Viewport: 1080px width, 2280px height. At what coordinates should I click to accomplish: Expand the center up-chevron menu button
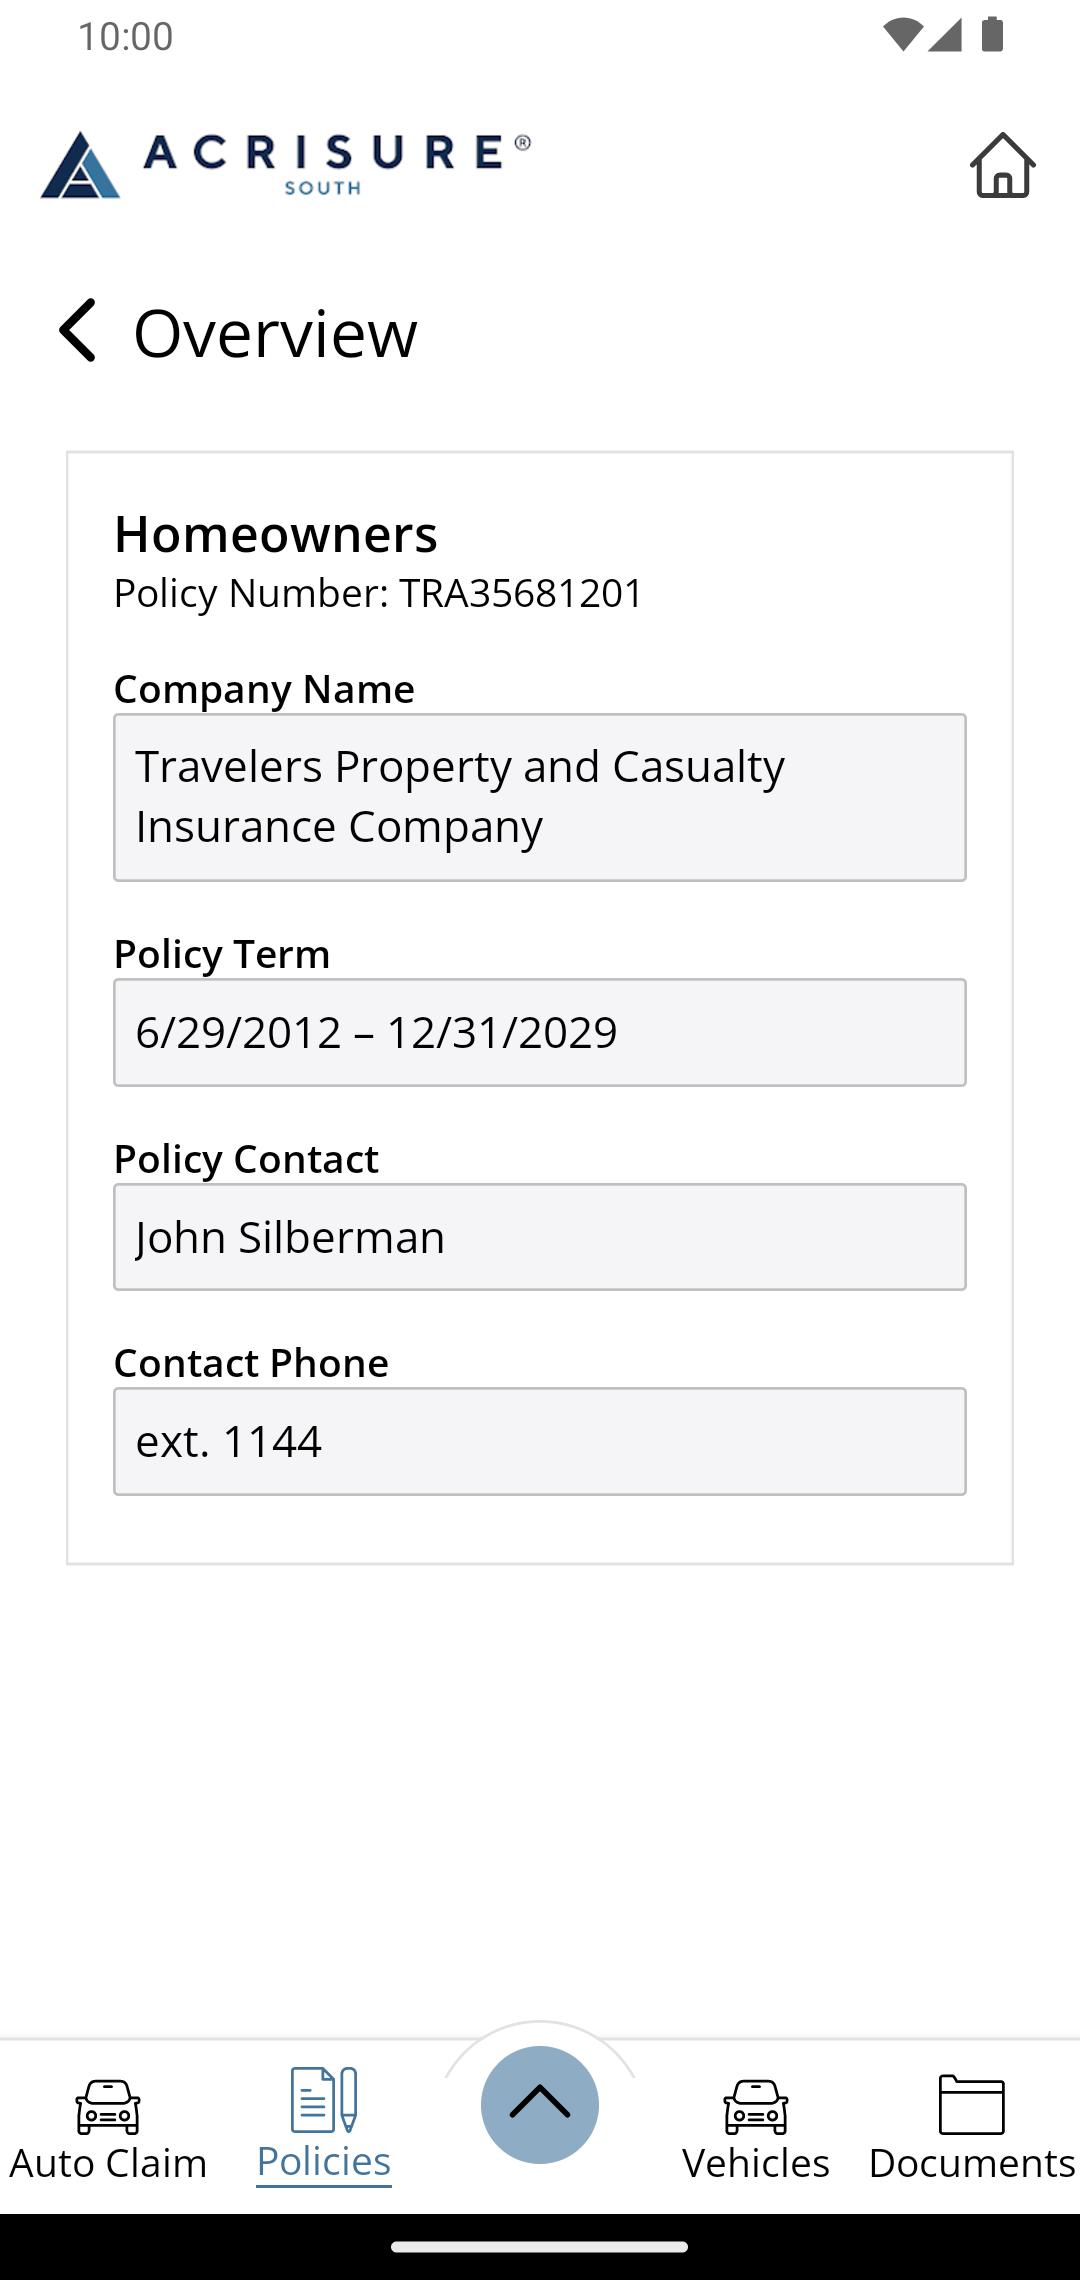pos(540,2104)
